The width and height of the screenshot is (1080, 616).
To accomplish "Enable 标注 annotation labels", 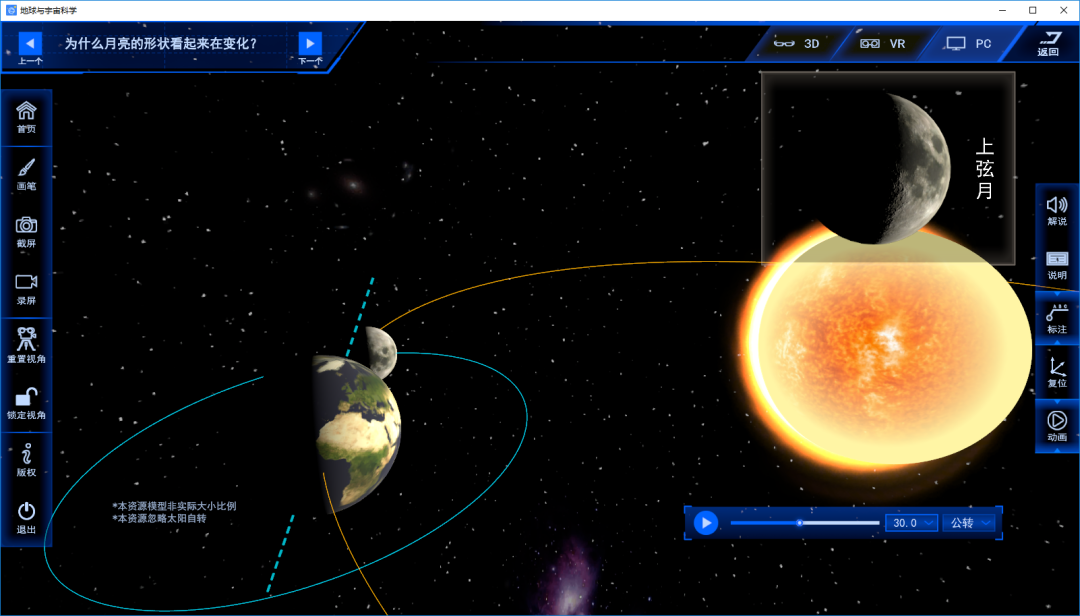I will [x=1057, y=319].
